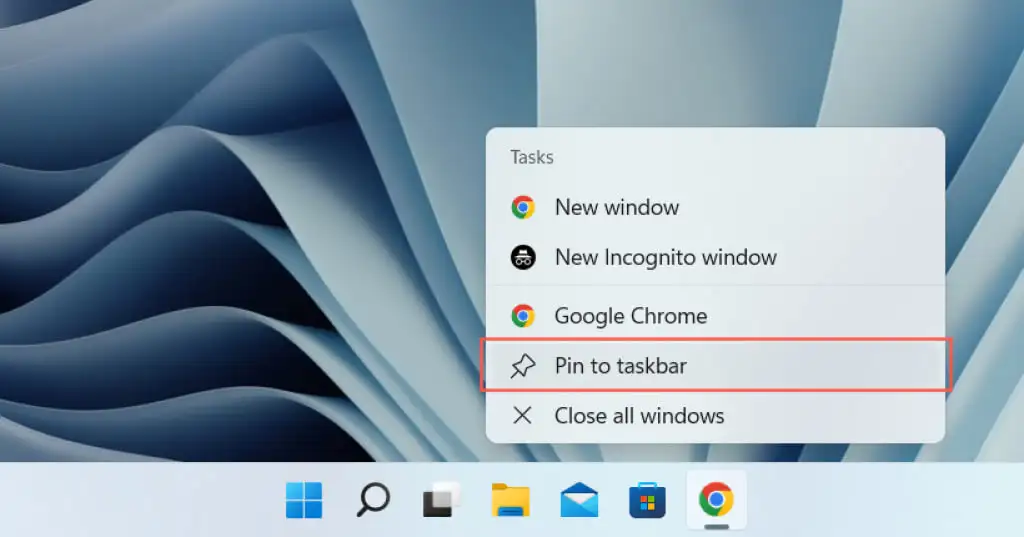Select Pin to taskbar option
Screen dimensions: 1024x537
click(x=716, y=366)
